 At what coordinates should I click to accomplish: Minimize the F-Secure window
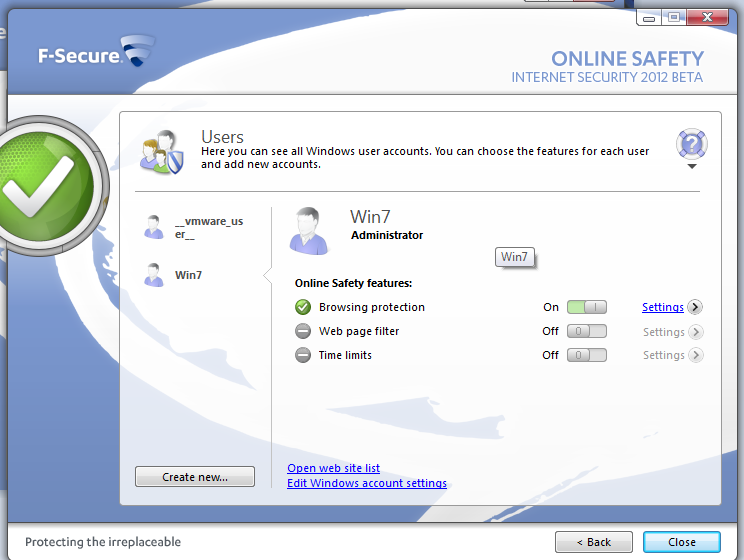coord(649,18)
